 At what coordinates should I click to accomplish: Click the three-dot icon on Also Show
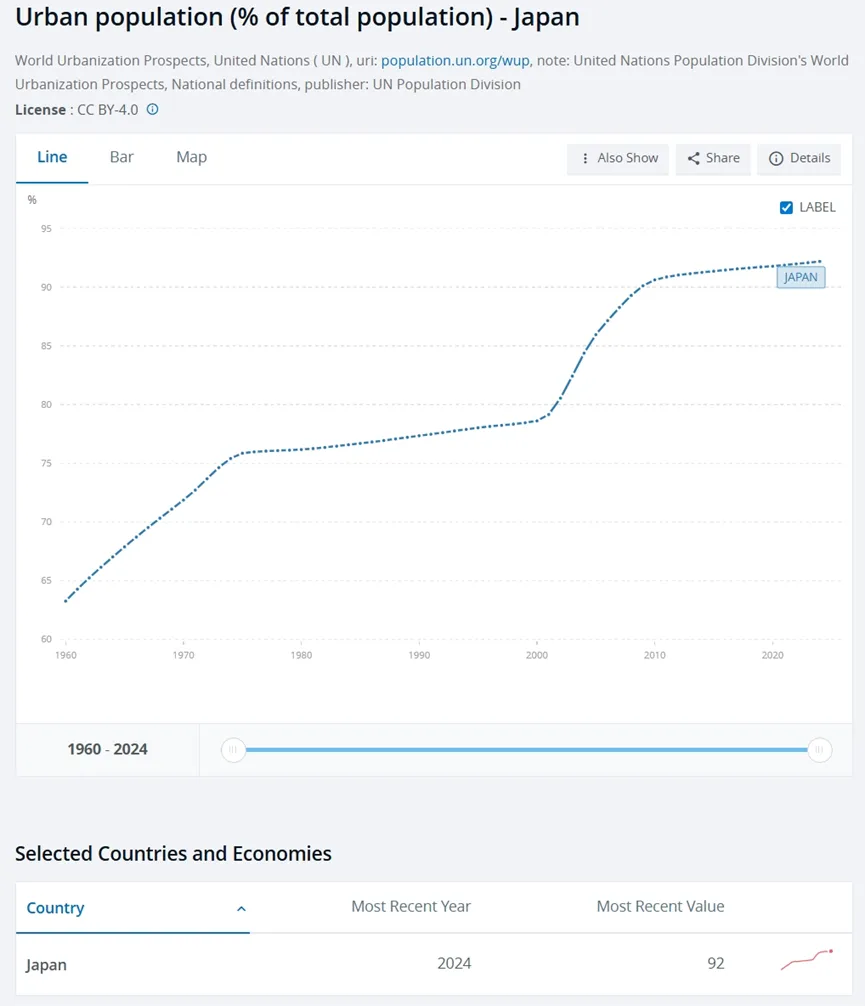pos(585,158)
